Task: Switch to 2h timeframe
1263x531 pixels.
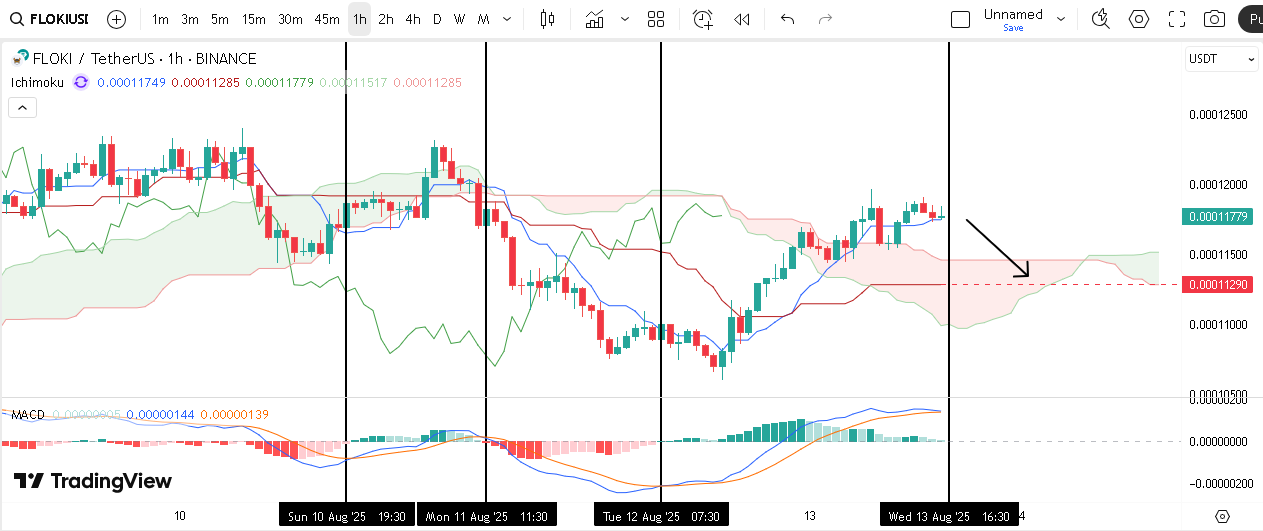Action: point(386,19)
